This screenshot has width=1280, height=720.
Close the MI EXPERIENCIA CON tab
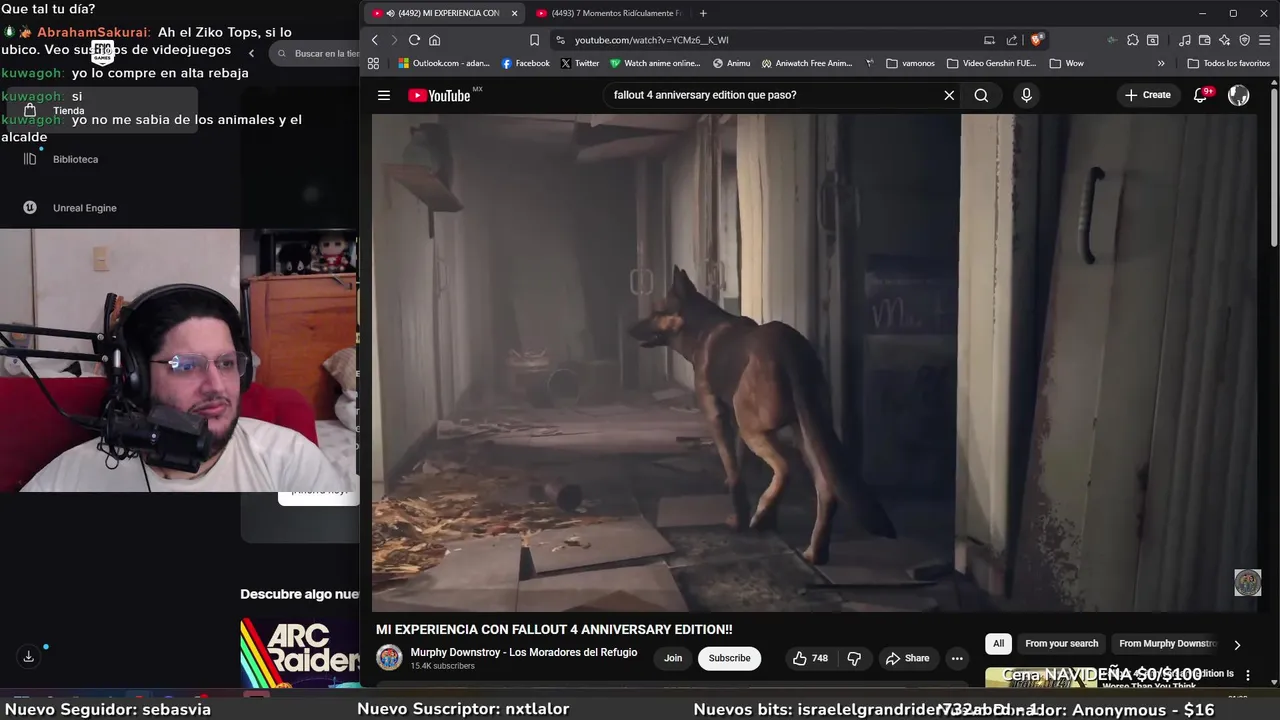(x=514, y=13)
